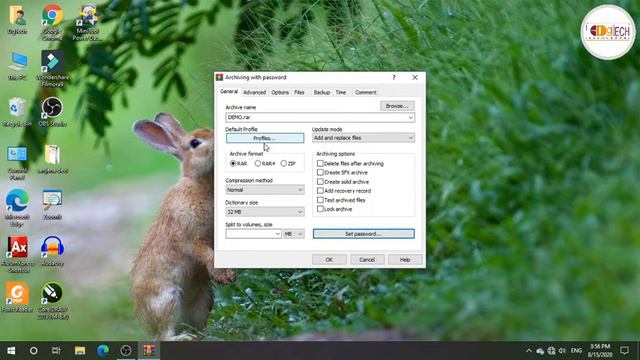Open the Recycle Bin desktop icon

click(16, 112)
